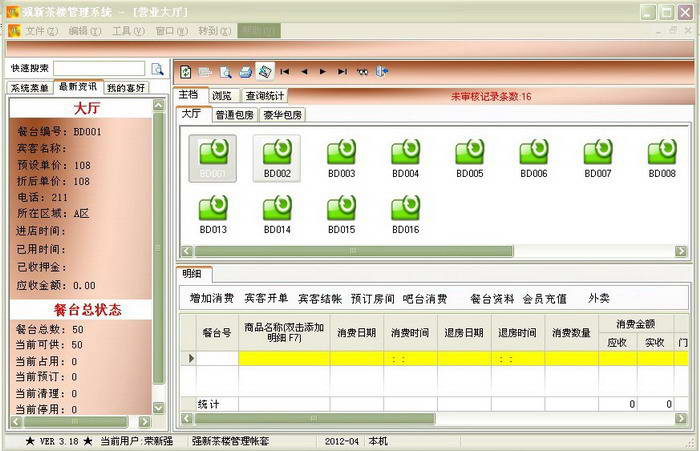Click the app icon in the menu bar
Viewport: 700px width, 451px height.
point(14,30)
